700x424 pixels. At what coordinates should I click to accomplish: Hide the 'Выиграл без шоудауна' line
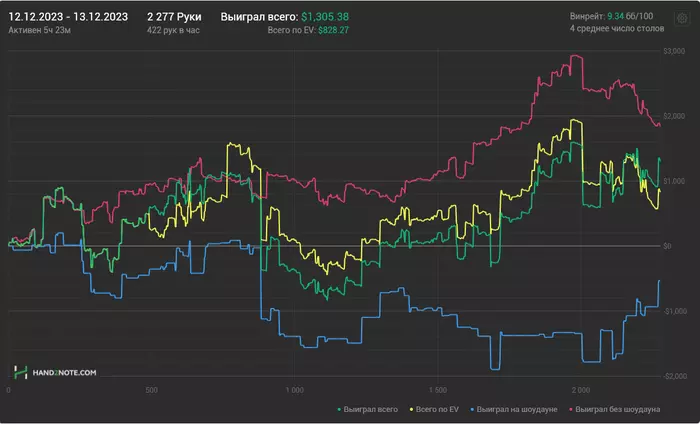point(618,410)
